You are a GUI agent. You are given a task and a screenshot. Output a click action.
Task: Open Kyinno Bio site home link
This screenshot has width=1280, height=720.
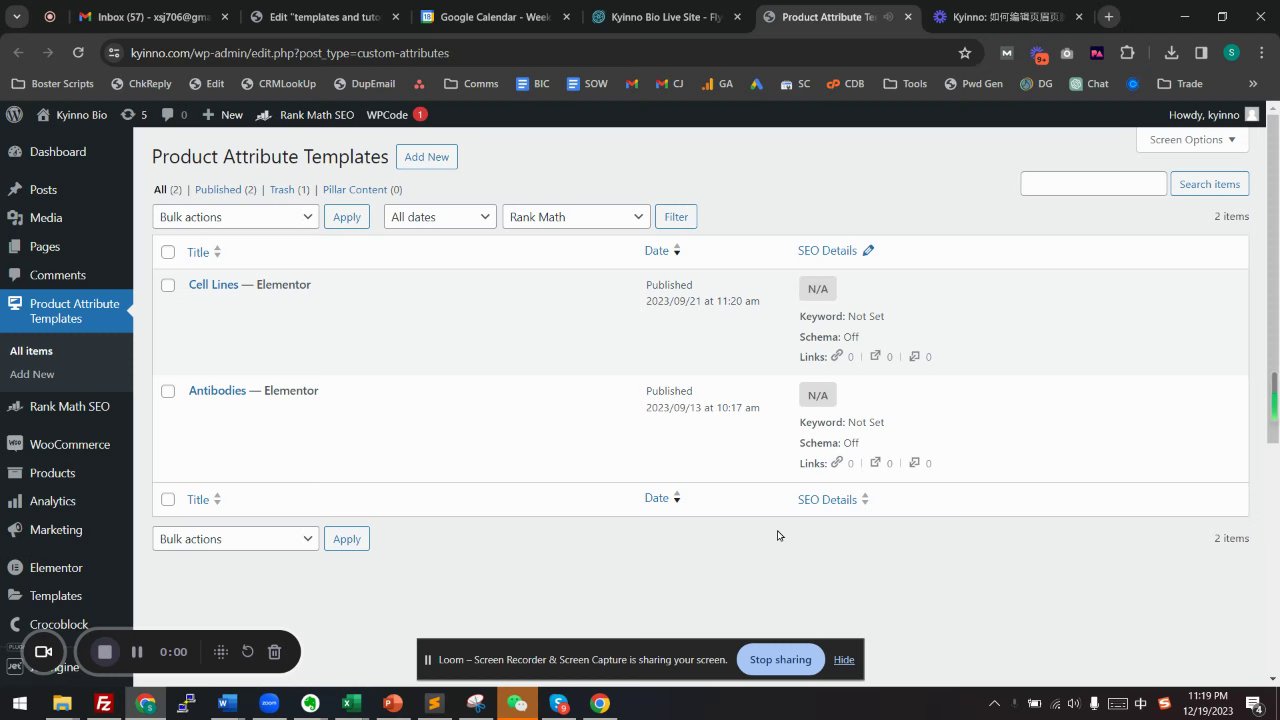[72, 115]
